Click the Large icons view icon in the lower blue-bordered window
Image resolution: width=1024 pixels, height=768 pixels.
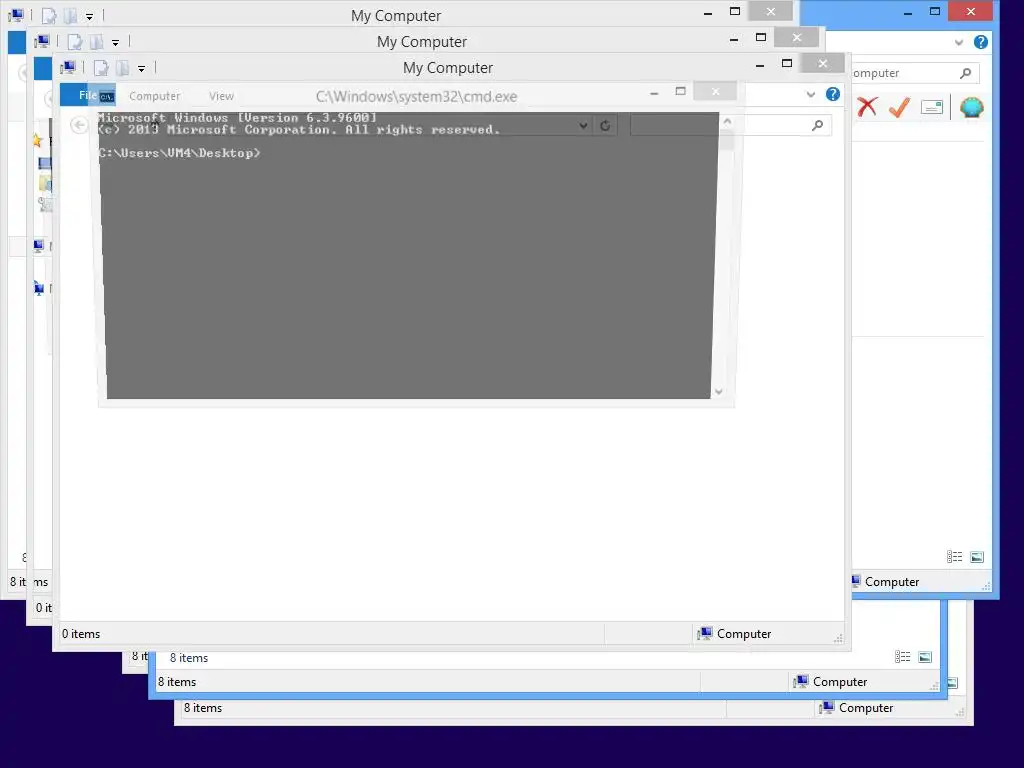point(925,657)
